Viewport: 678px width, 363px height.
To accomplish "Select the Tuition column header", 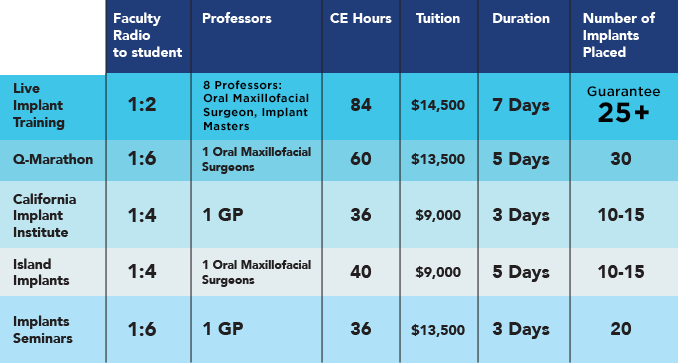I will click(438, 18).
